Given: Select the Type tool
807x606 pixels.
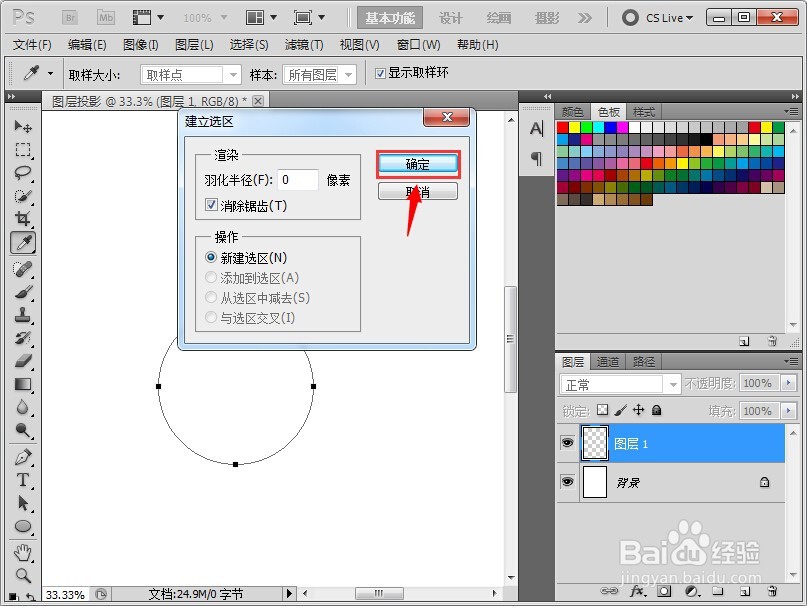Looking at the screenshot, I should pos(23,480).
